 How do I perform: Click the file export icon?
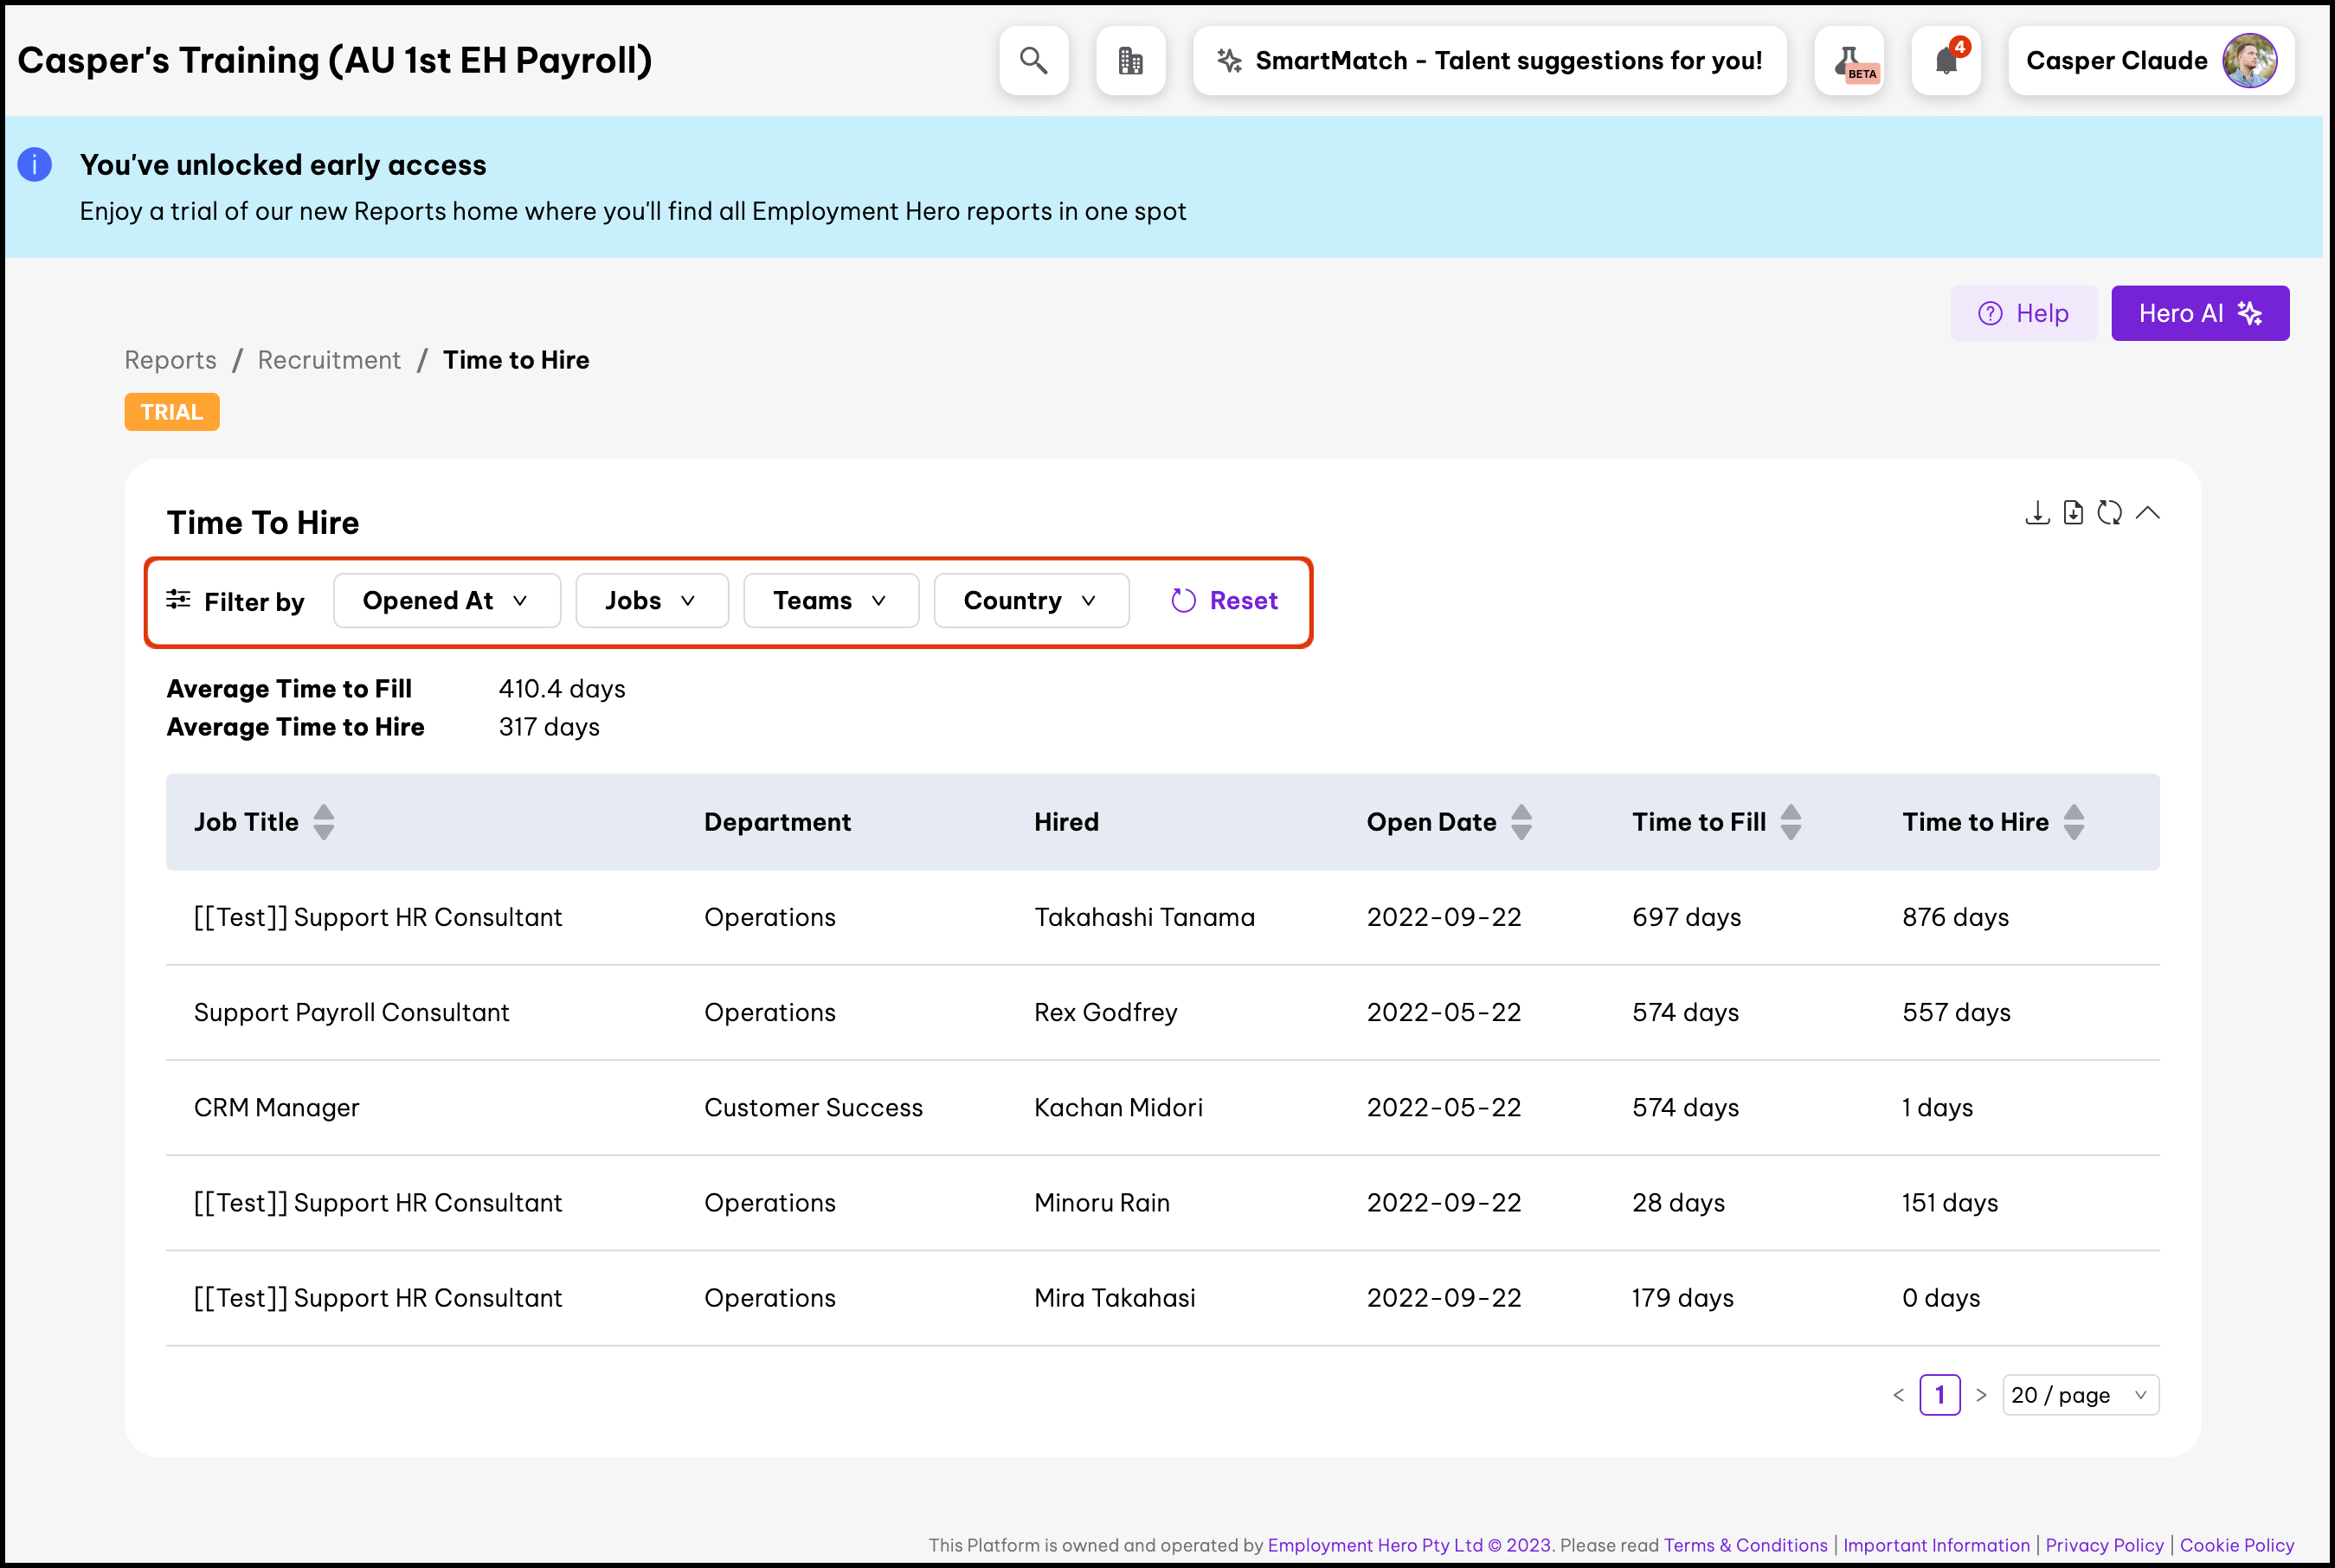coord(2073,513)
